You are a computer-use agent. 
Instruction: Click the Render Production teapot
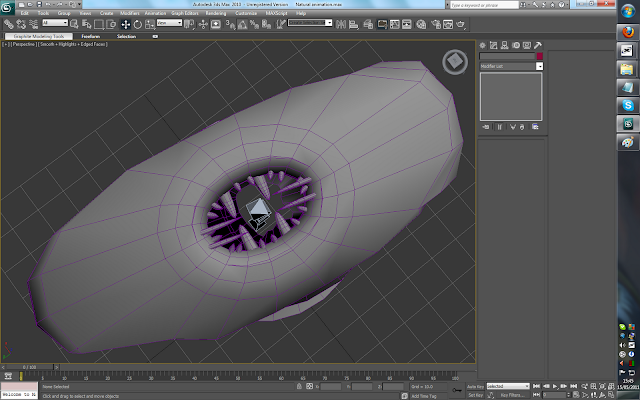click(461, 24)
